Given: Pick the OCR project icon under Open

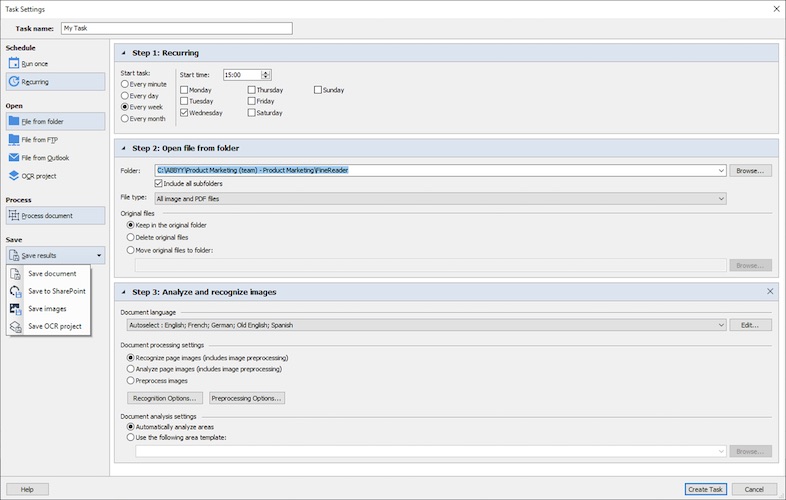Looking at the screenshot, I should click(x=14, y=176).
